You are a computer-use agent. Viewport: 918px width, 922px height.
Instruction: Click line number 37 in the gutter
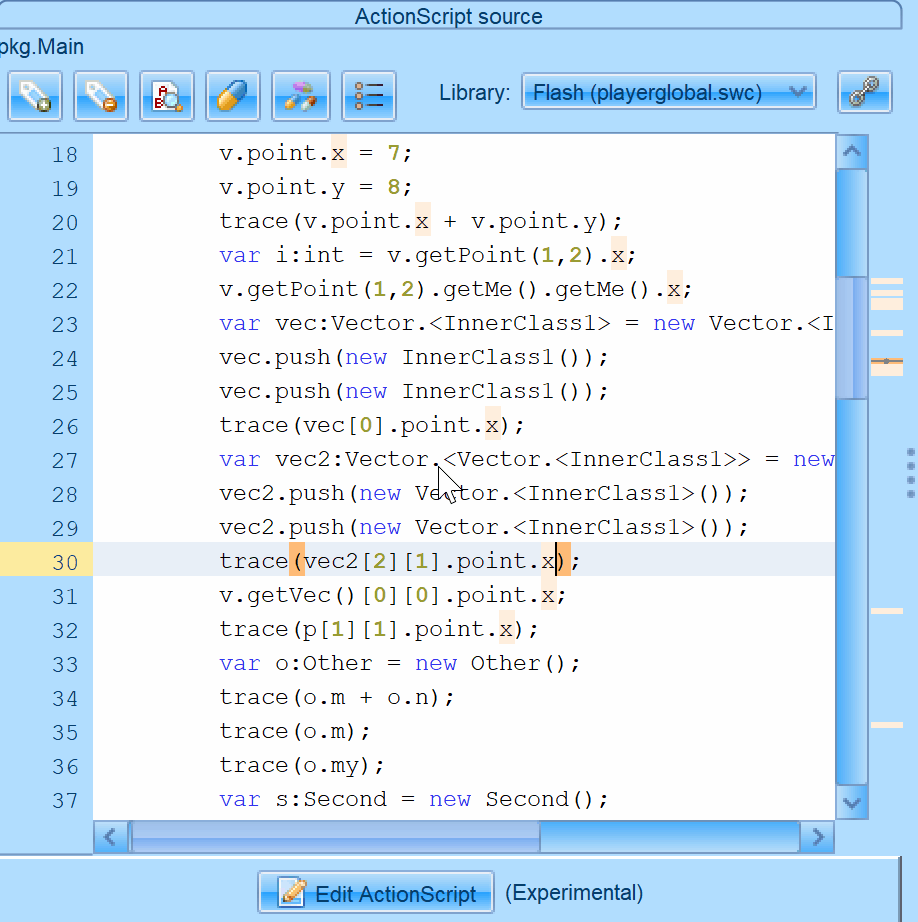65,801
